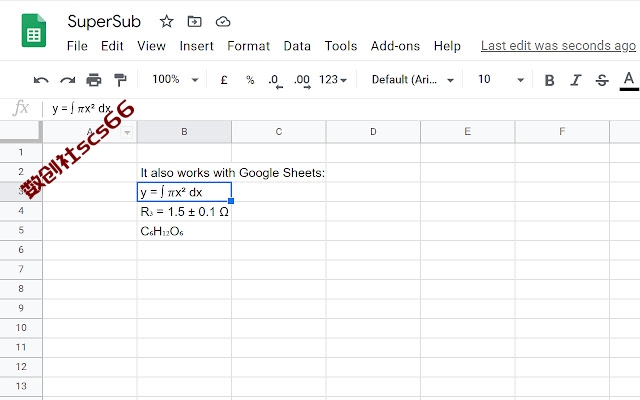Click the blue fill handle of cell B3
Image resolution: width=640 pixels, height=400 pixels.
click(231, 201)
